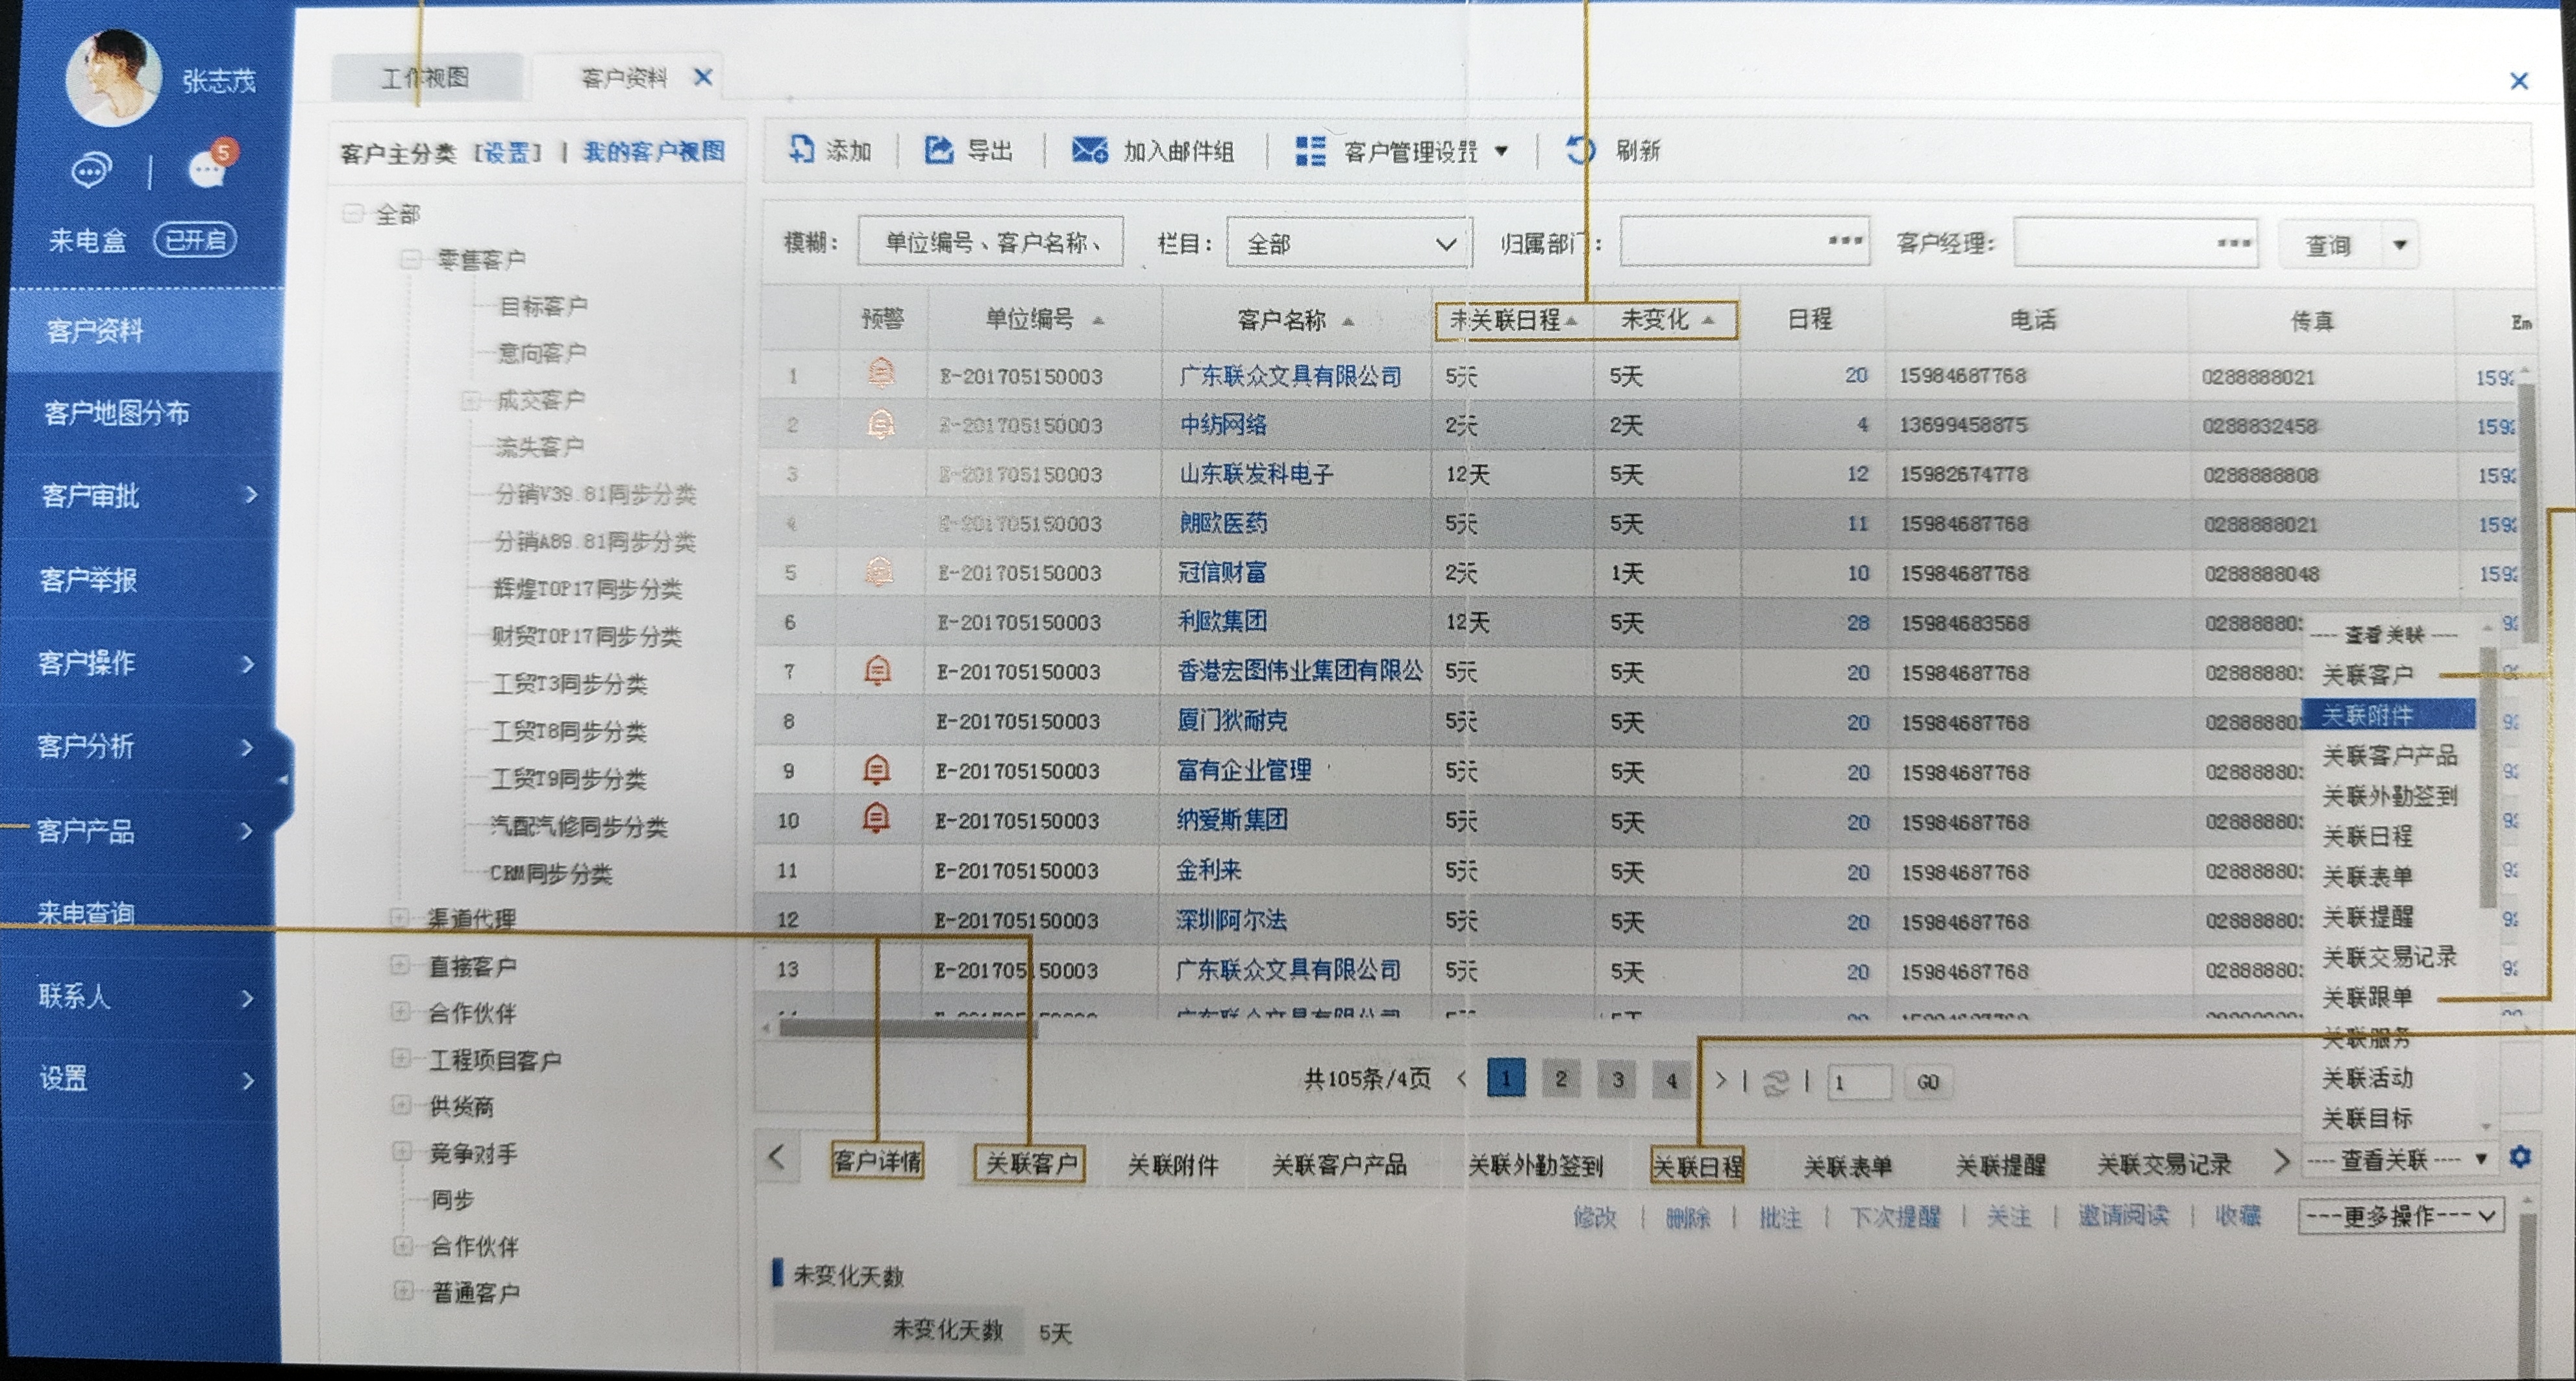2576x1381 pixels.
Task: Click the pagination refresh icon
Action: click(x=1776, y=1082)
